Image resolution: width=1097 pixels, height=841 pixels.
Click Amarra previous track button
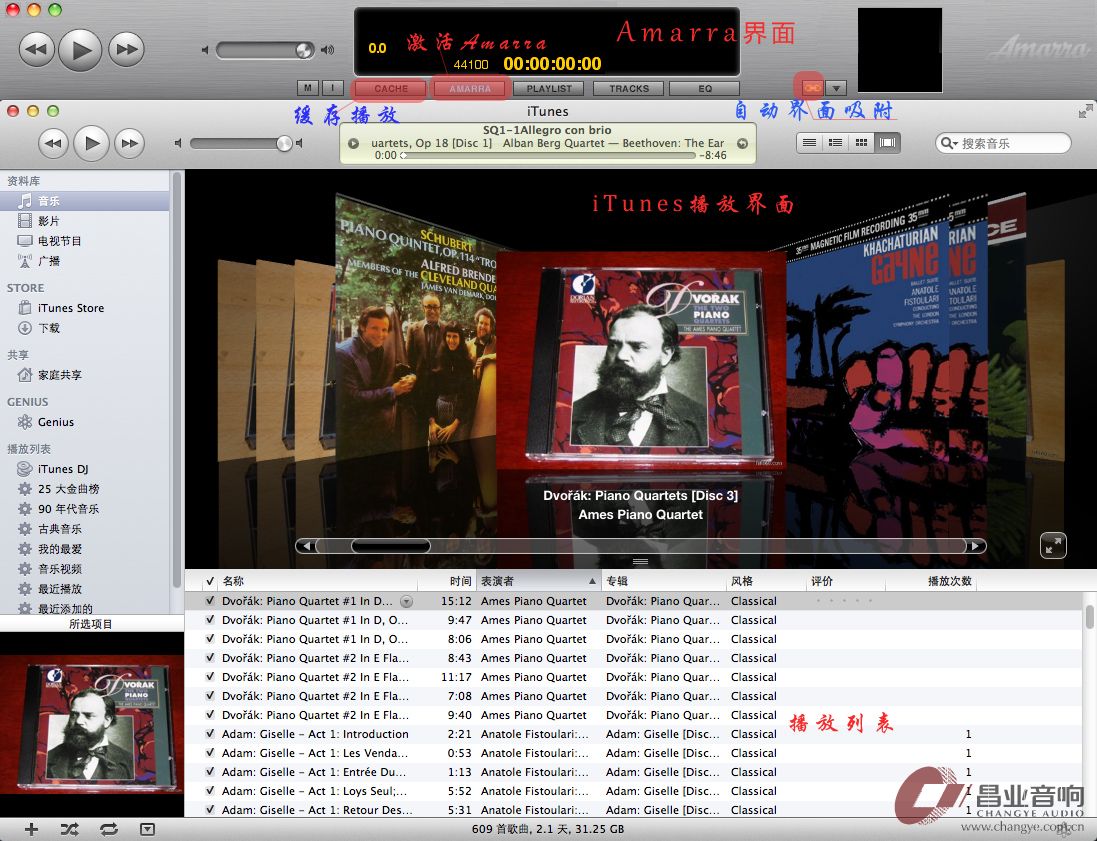point(36,49)
